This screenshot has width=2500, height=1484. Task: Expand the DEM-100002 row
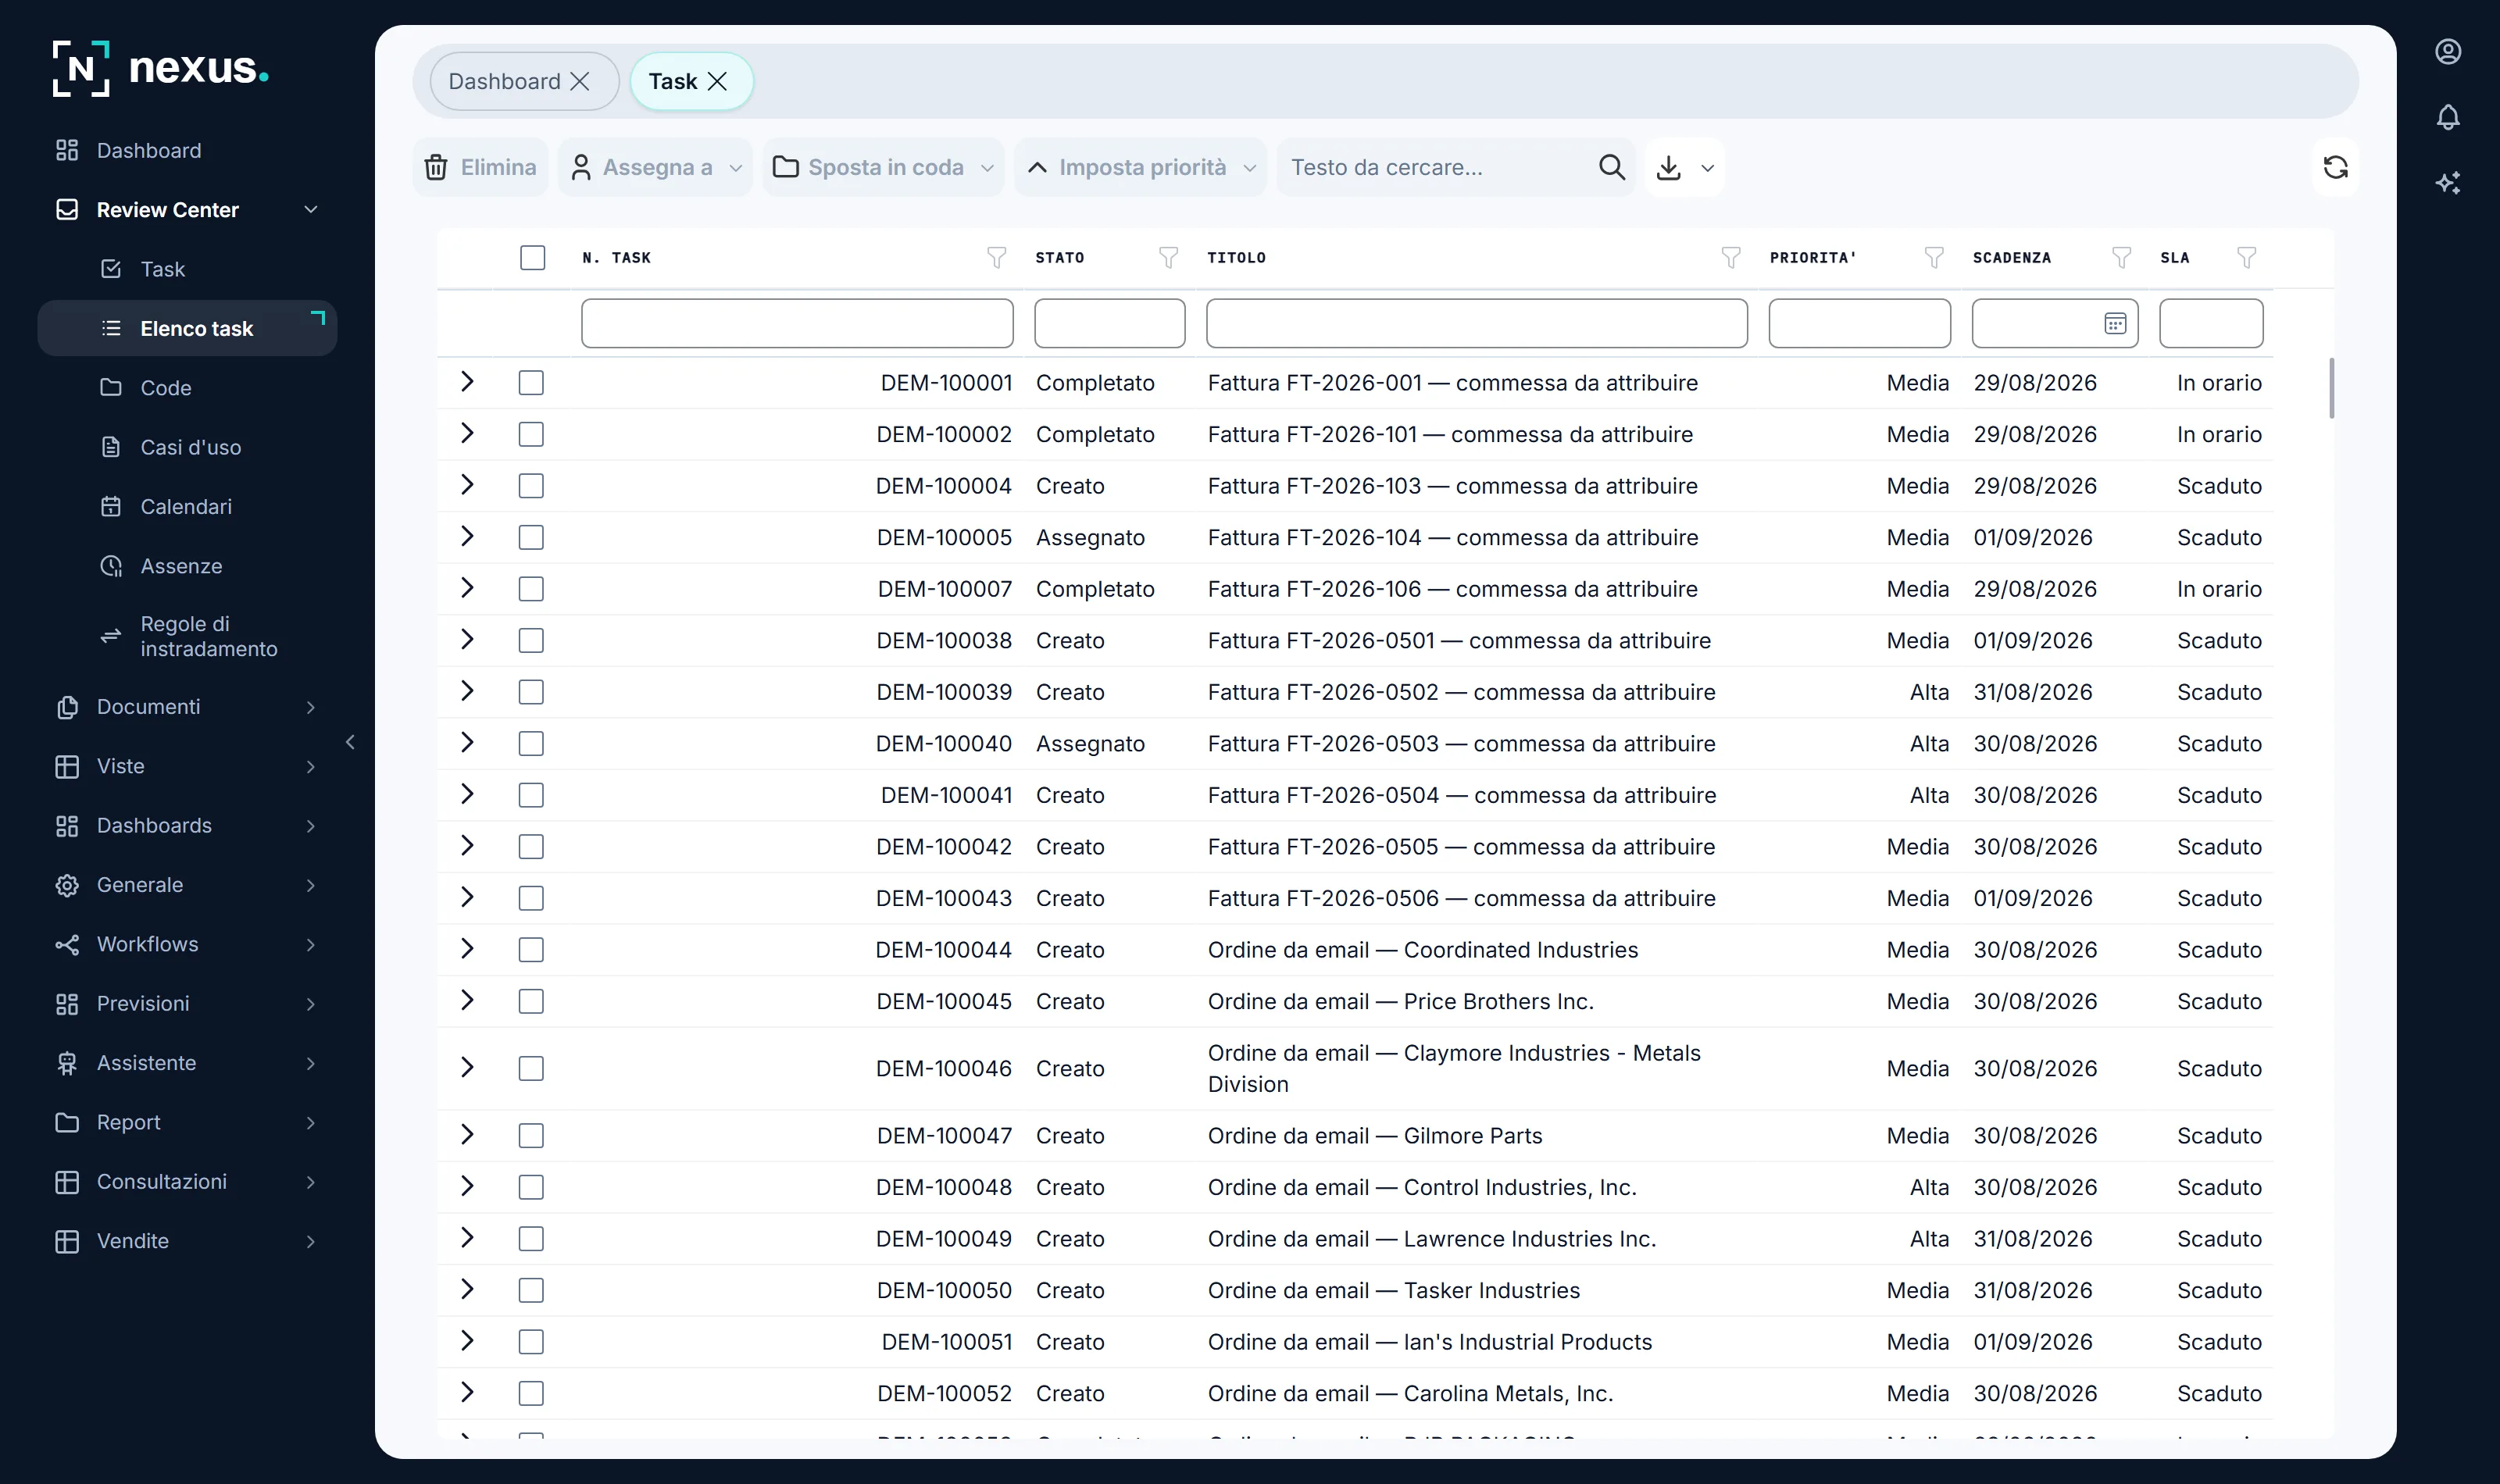tap(466, 434)
